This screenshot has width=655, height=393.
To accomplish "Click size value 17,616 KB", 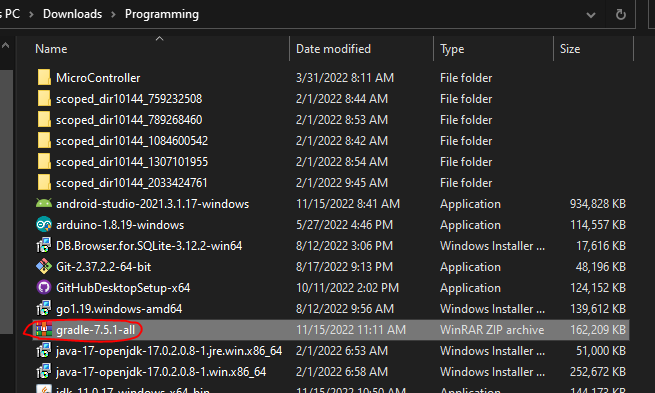I will click(601, 246).
